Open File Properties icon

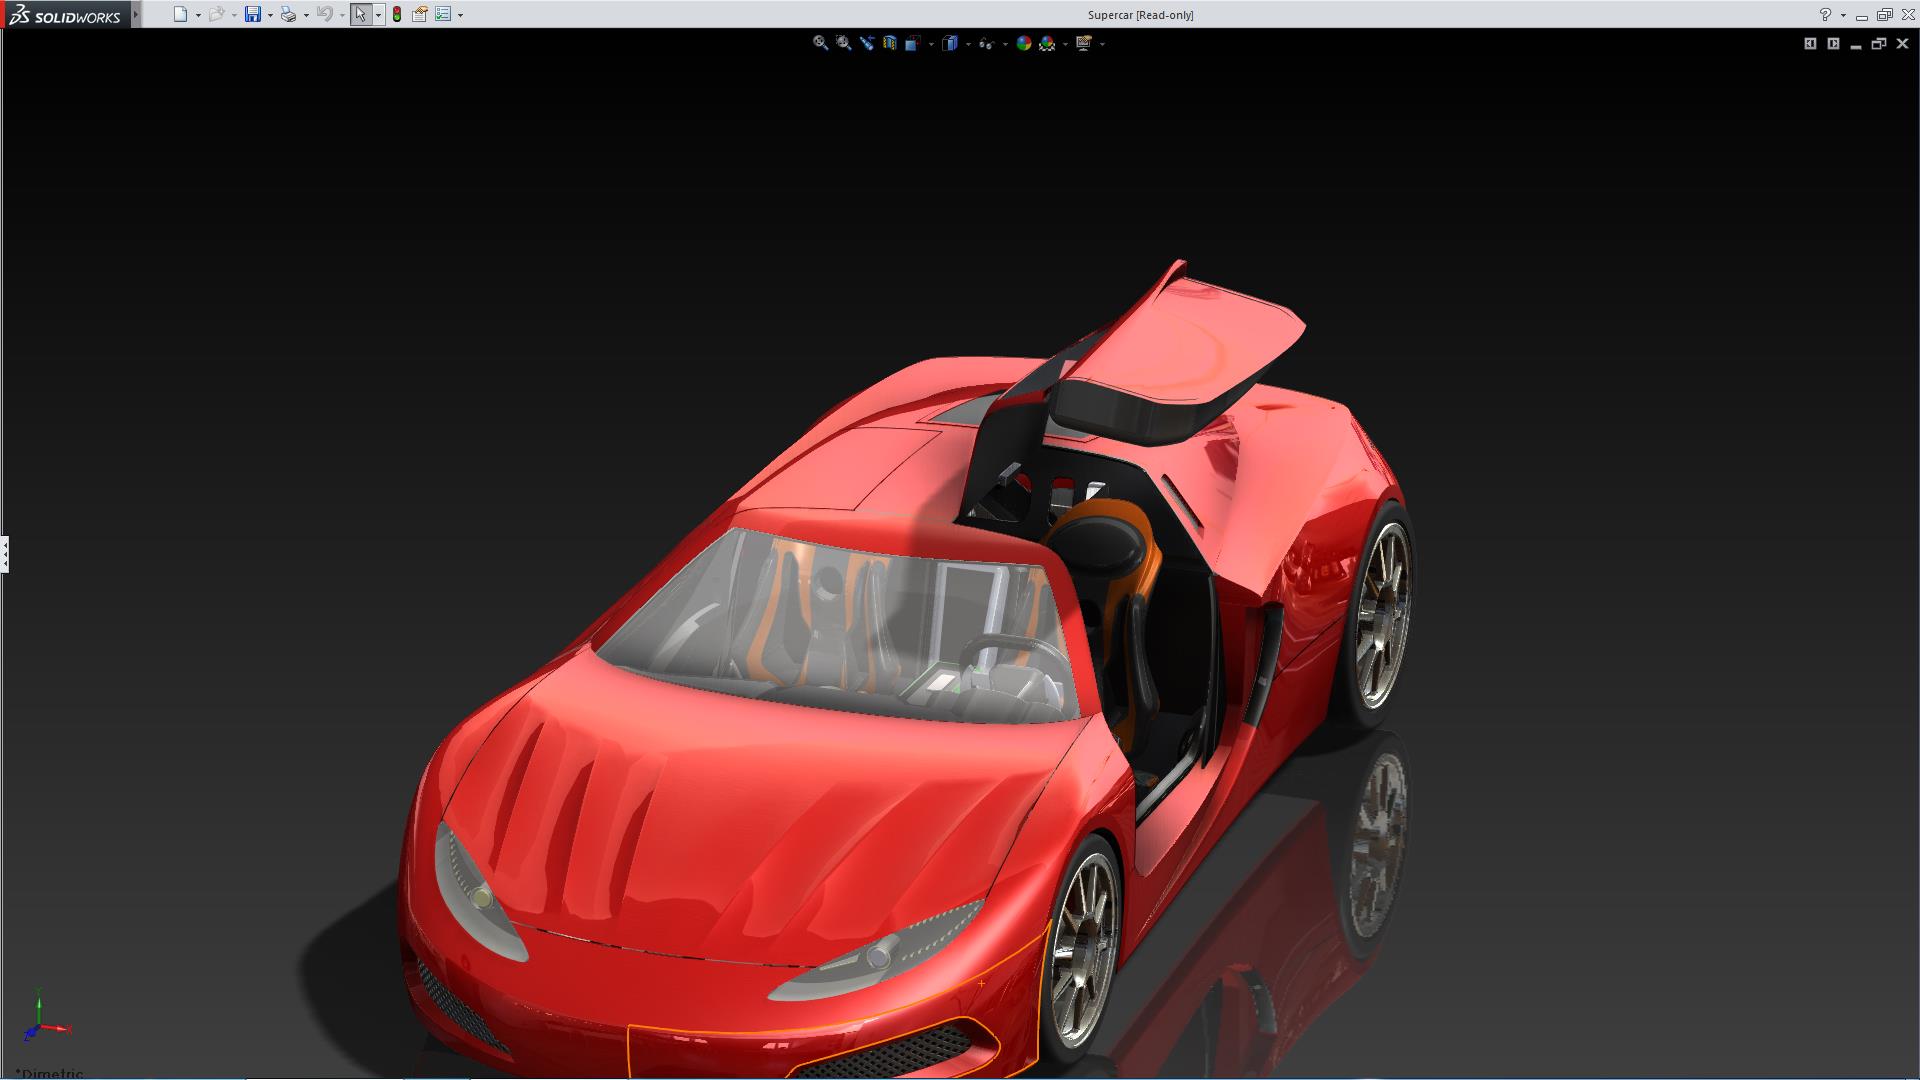[420, 14]
